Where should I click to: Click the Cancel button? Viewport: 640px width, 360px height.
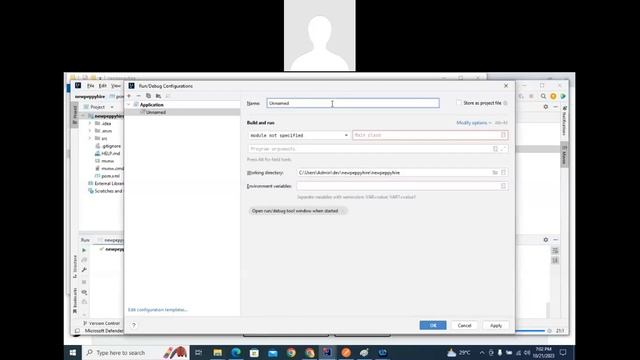click(x=464, y=325)
